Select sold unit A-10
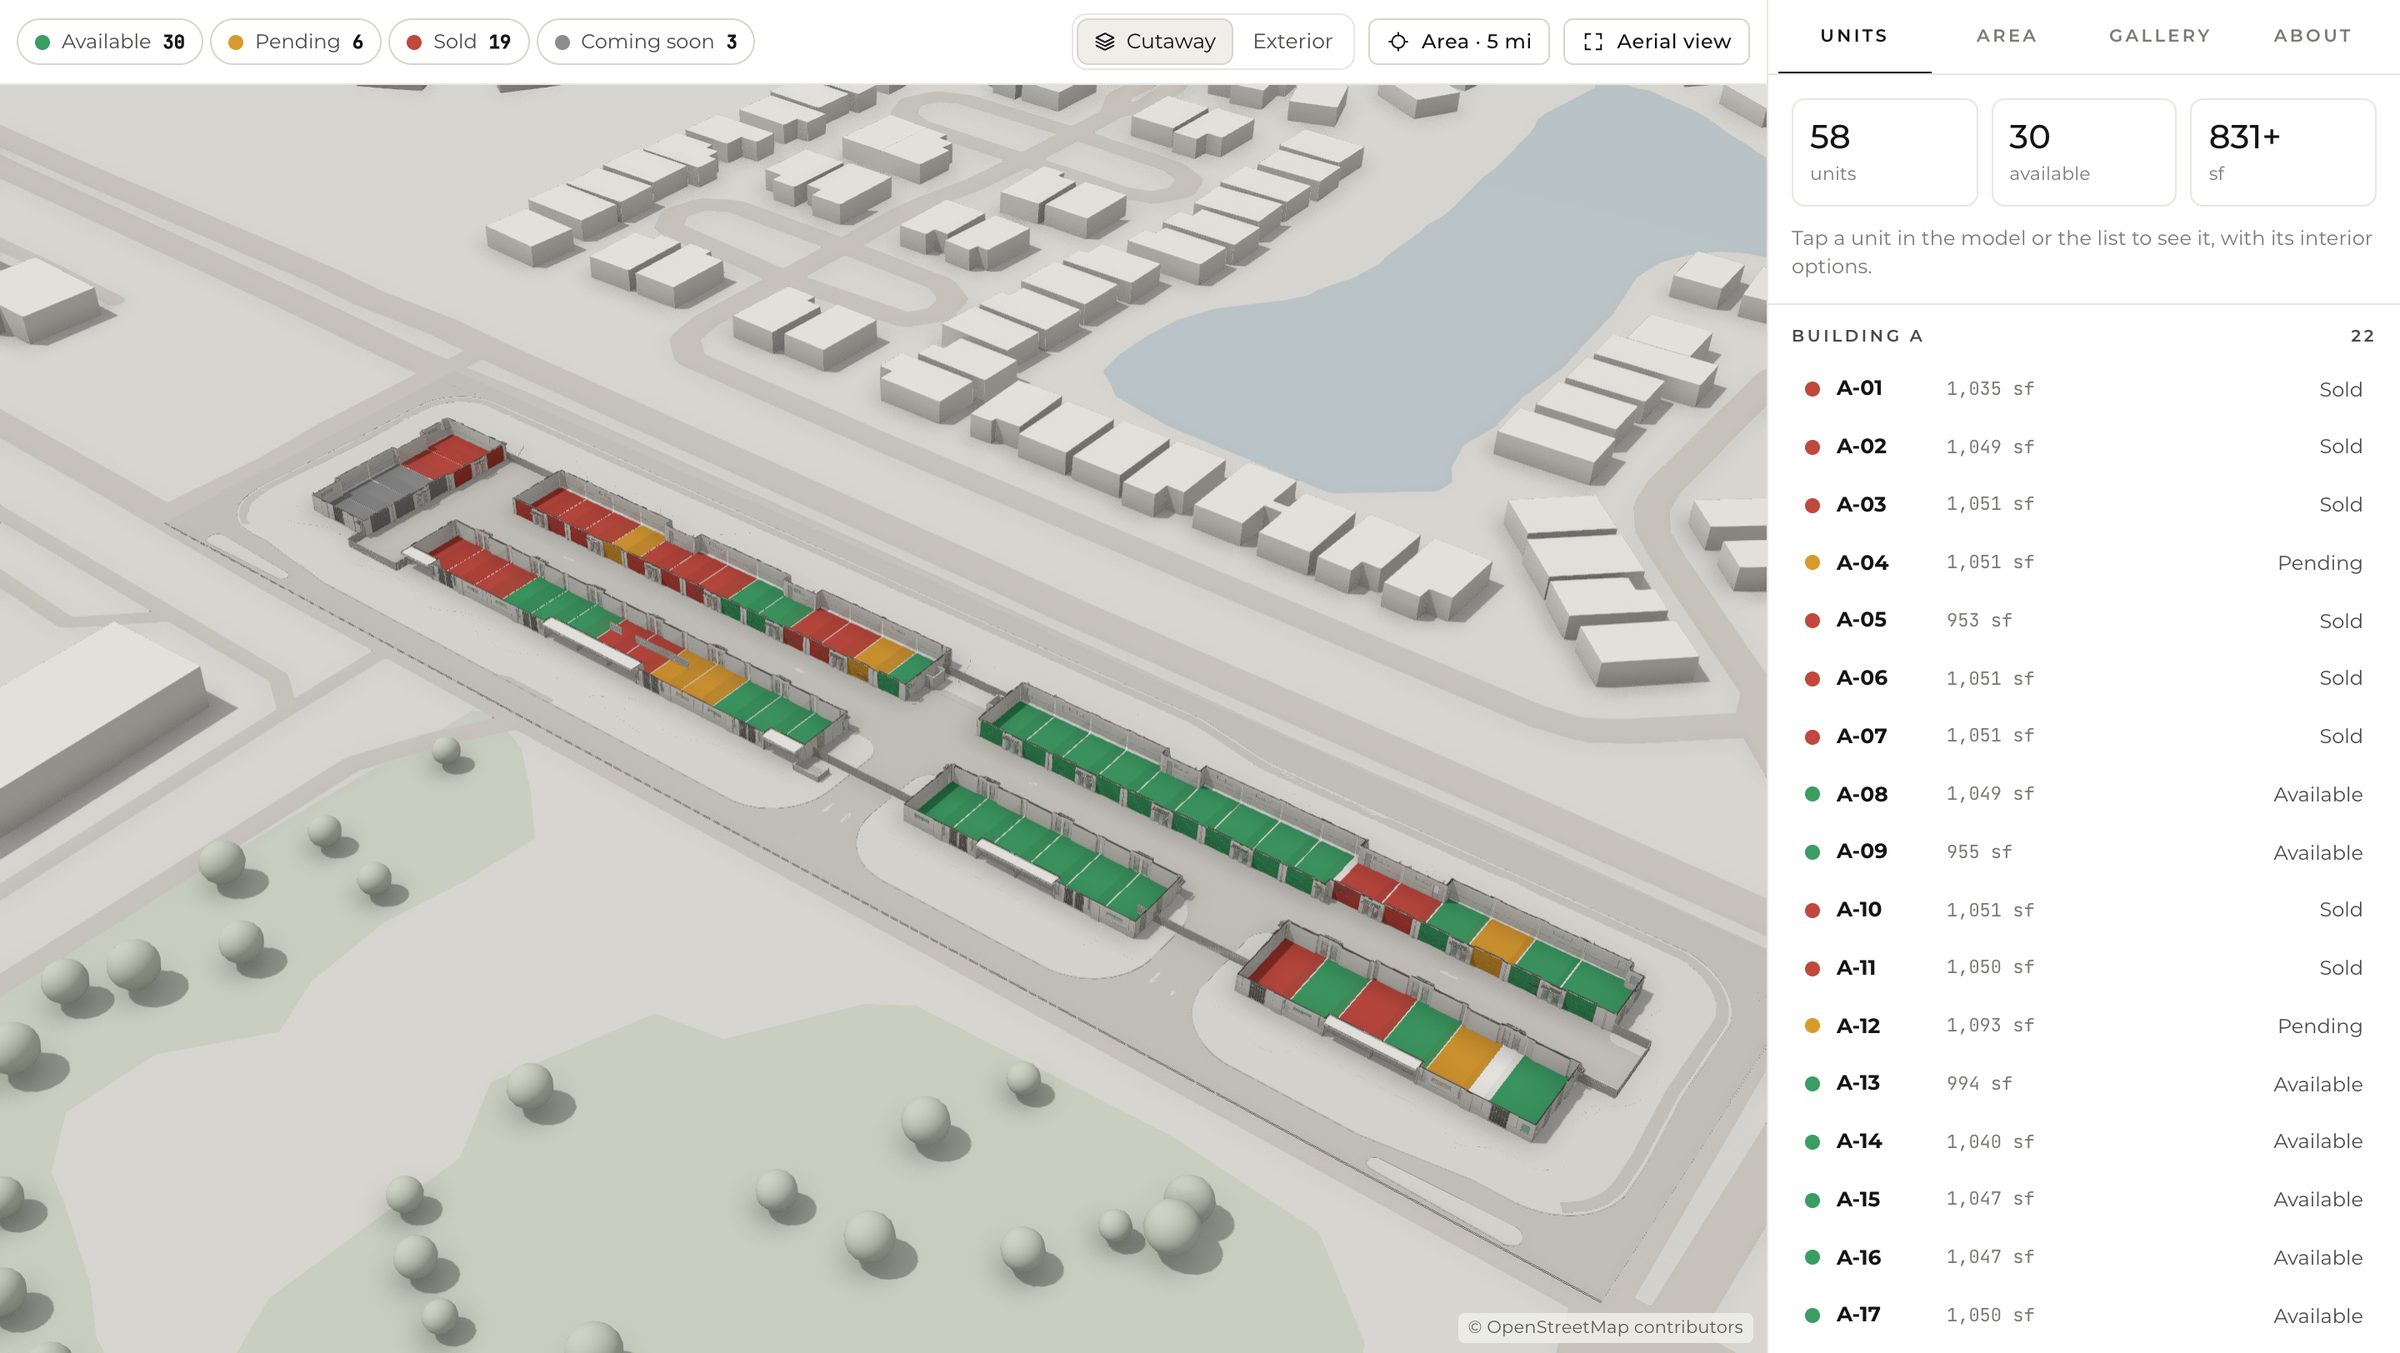Image resolution: width=2400 pixels, height=1353 pixels. coord(2083,910)
